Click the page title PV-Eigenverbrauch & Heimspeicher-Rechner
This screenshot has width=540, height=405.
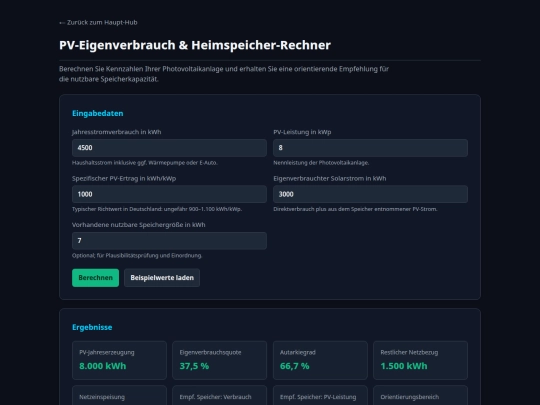(195, 45)
